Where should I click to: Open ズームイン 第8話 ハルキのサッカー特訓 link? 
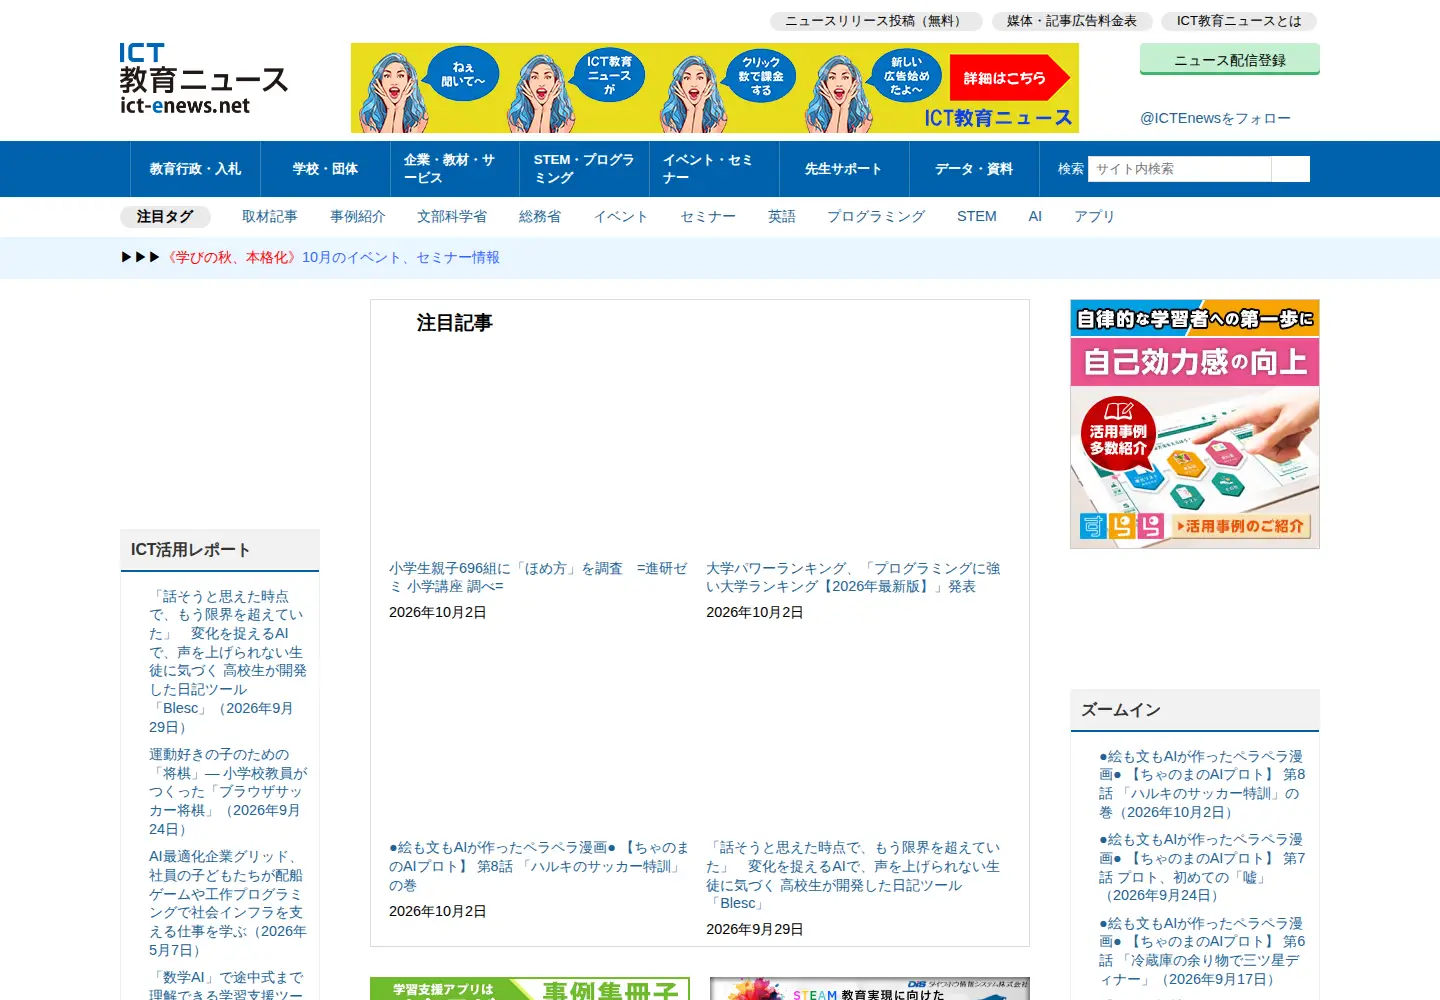(1201, 784)
